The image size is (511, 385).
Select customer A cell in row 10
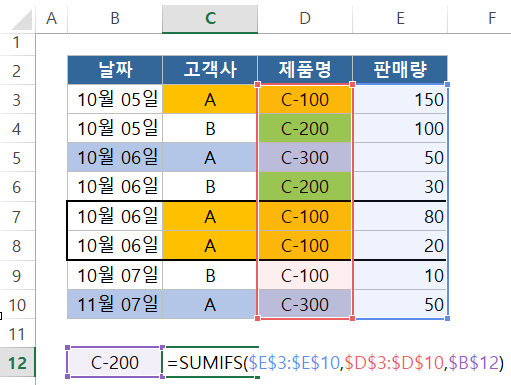(x=210, y=304)
